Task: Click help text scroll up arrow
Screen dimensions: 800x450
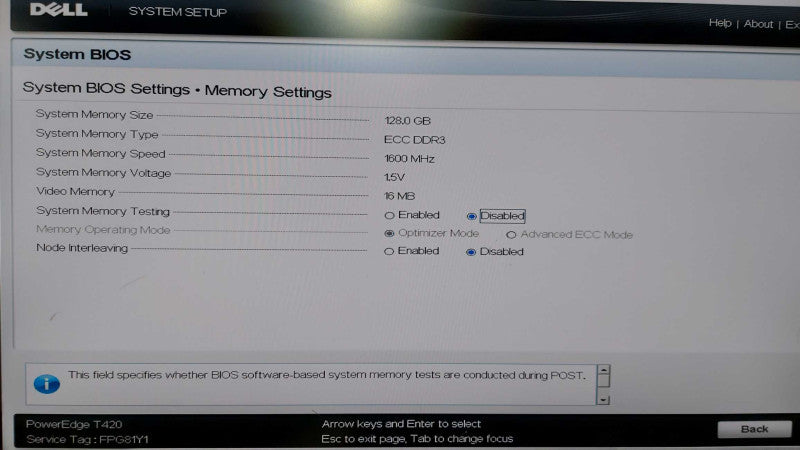Action: click(x=603, y=370)
